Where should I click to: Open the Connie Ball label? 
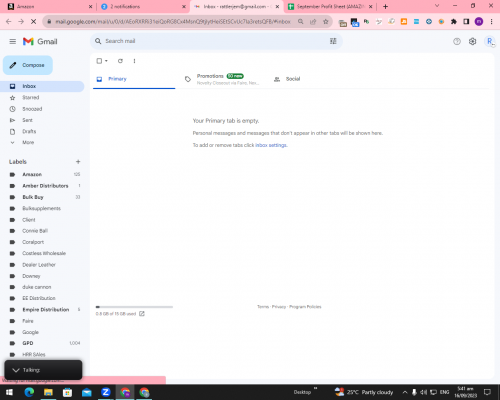click(35, 231)
